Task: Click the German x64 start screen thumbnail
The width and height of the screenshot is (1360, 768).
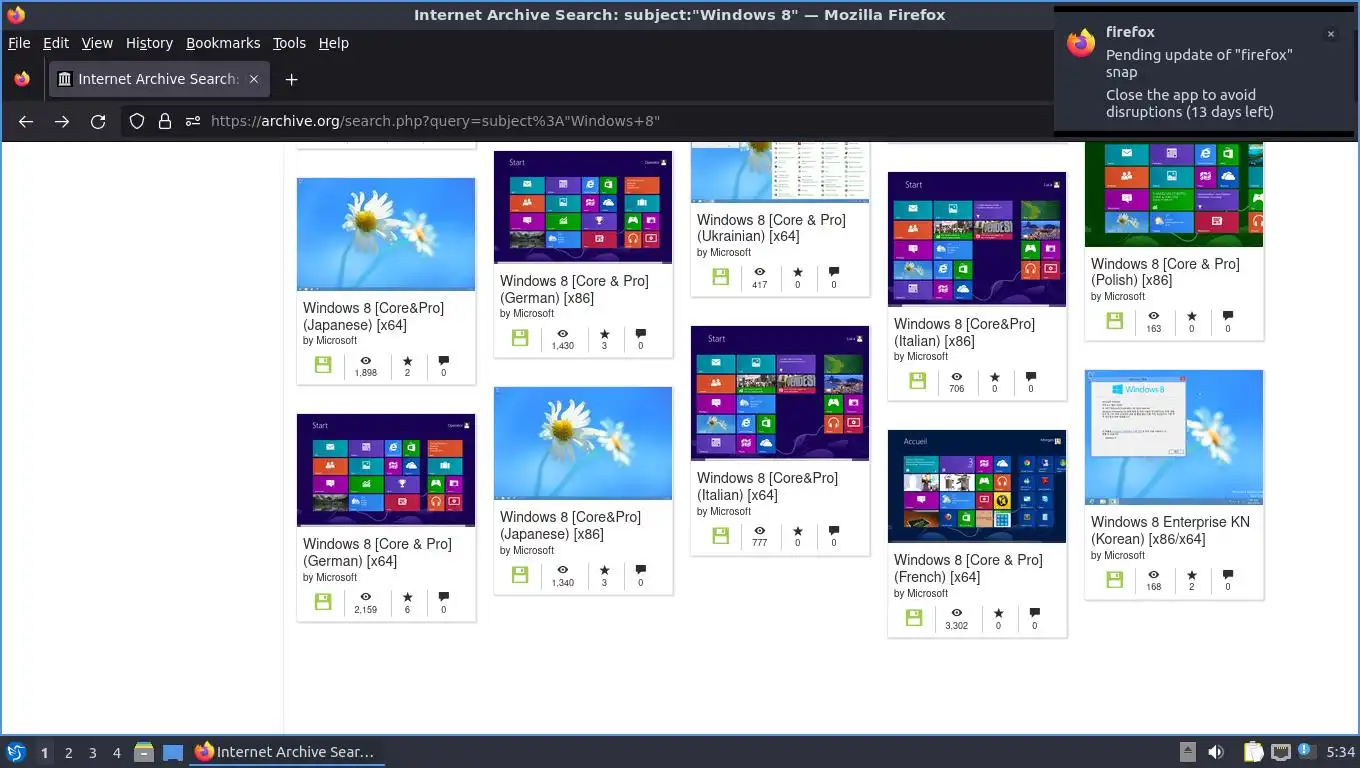Action: pos(386,470)
